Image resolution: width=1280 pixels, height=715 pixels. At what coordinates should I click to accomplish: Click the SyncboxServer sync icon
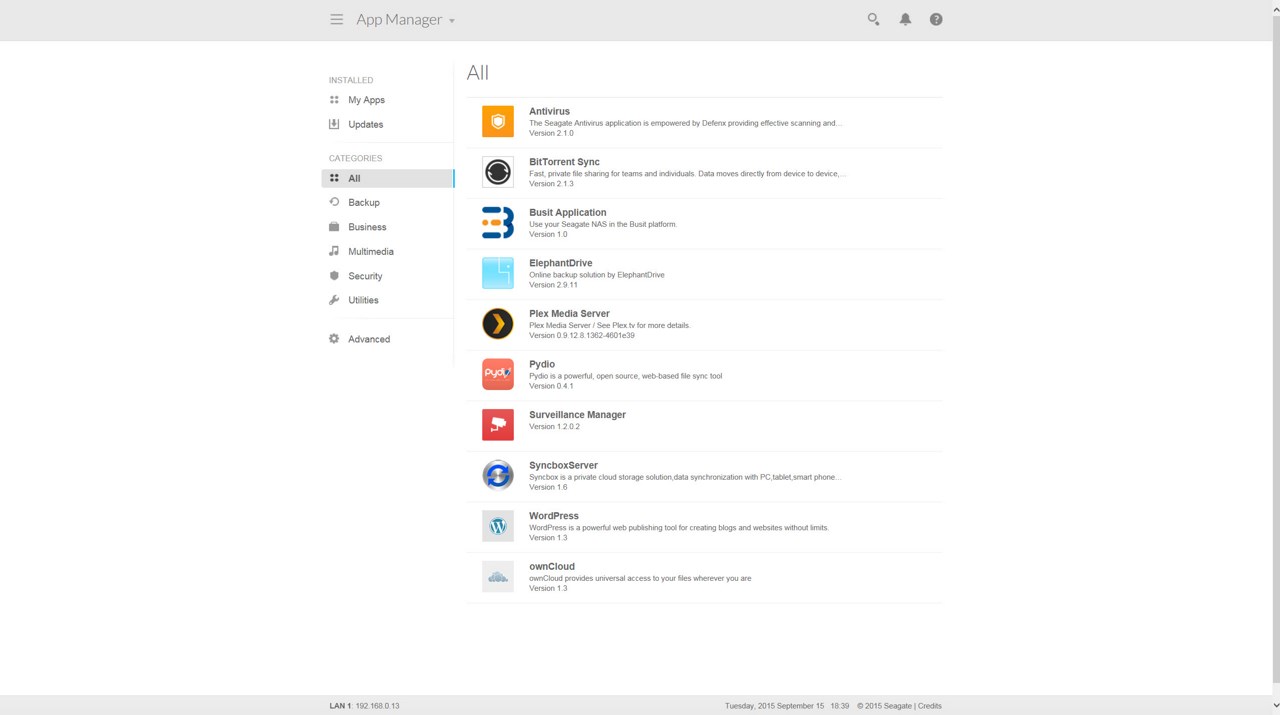(x=498, y=475)
